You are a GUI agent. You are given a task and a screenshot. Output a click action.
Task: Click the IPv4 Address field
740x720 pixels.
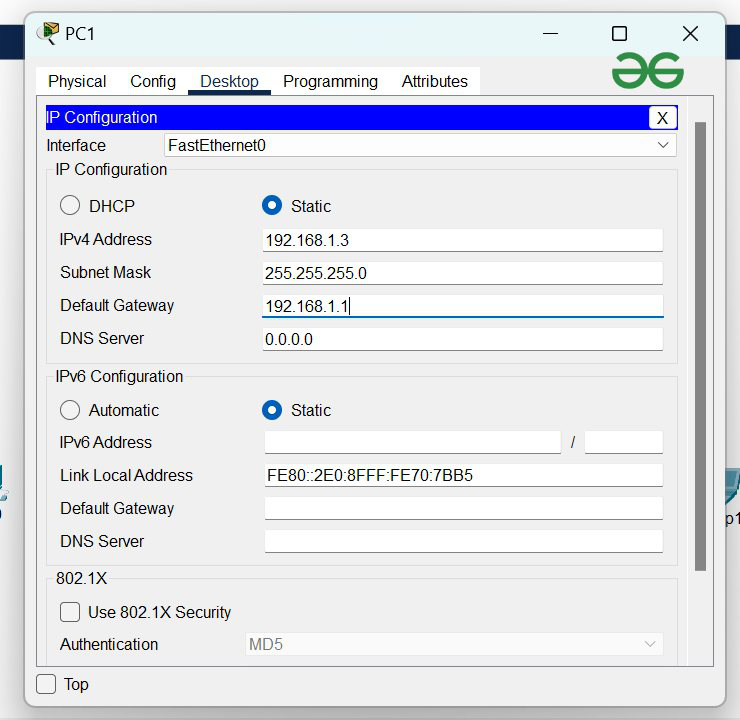[462, 240]
